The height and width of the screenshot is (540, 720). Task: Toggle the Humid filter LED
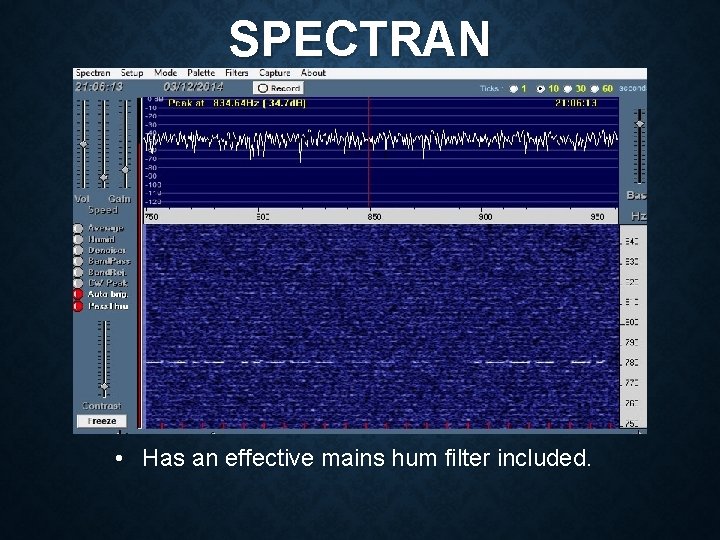point(78,239)
